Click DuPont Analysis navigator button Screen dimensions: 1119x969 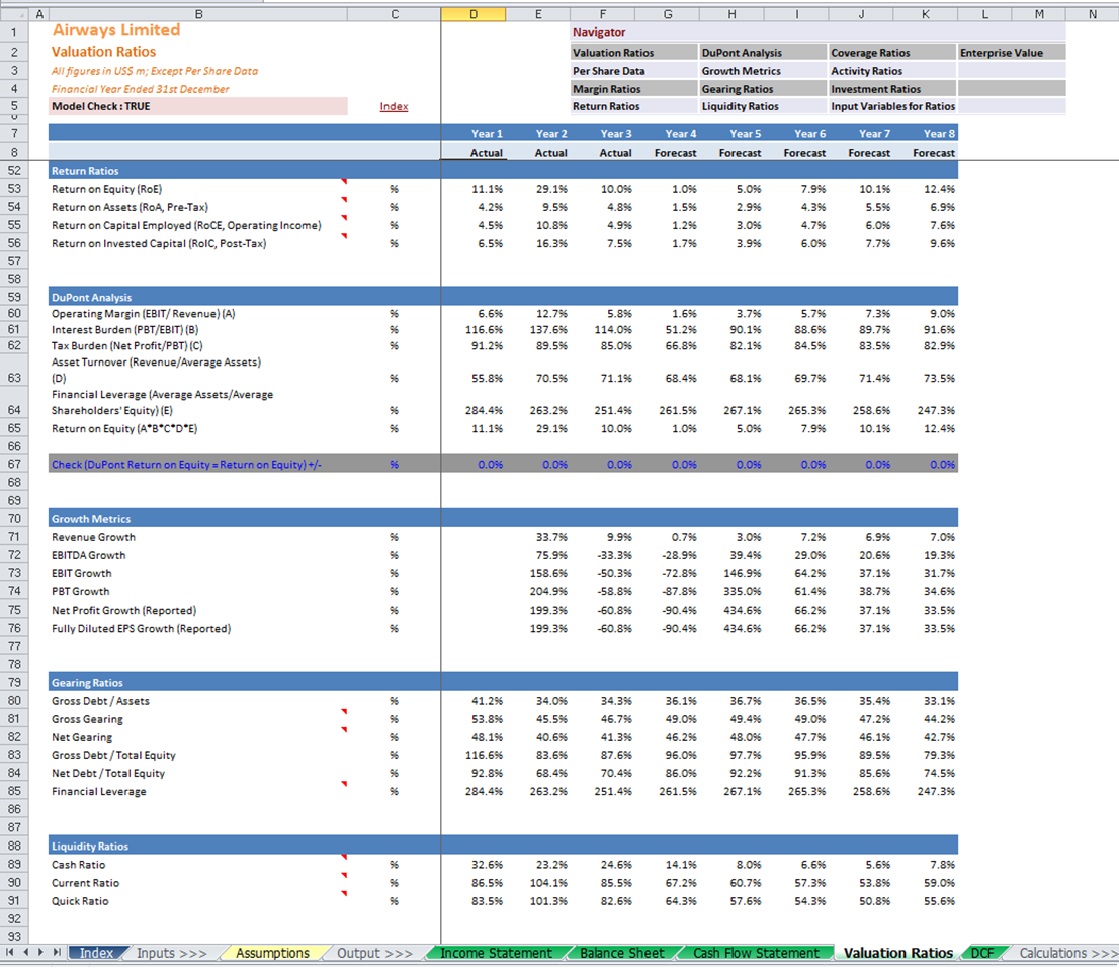coord(763,53)
